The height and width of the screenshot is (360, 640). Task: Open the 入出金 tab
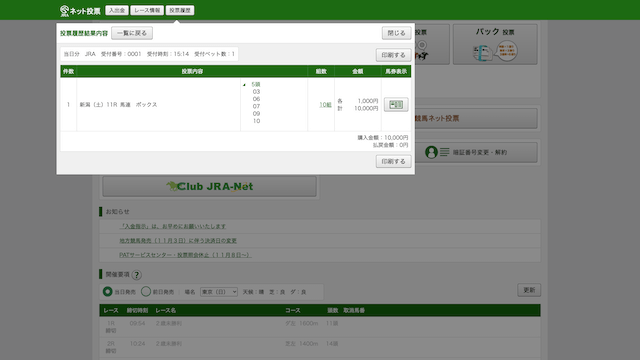(x=117, y=10)
